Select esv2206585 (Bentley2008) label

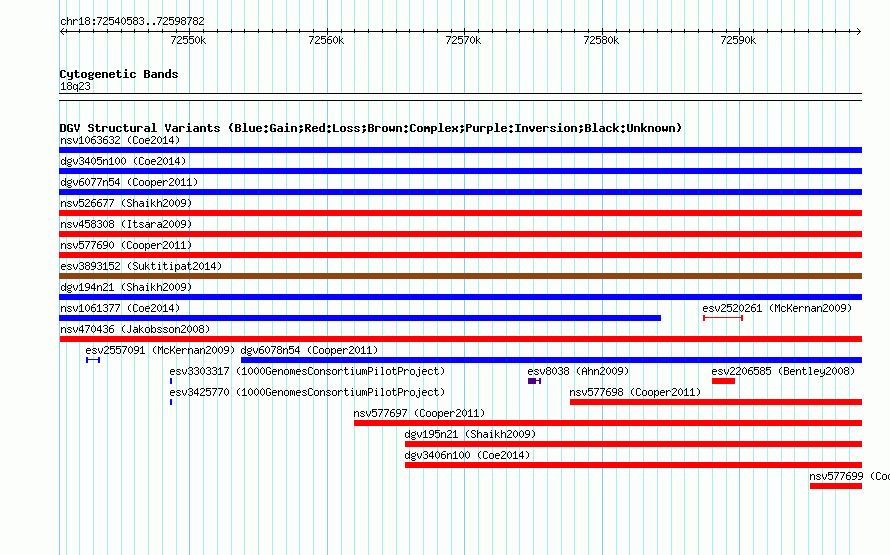tap(783, 371)
